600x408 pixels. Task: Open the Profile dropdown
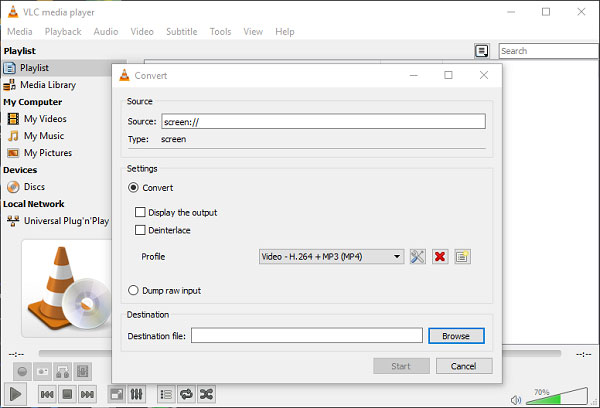tap(331, 256)
